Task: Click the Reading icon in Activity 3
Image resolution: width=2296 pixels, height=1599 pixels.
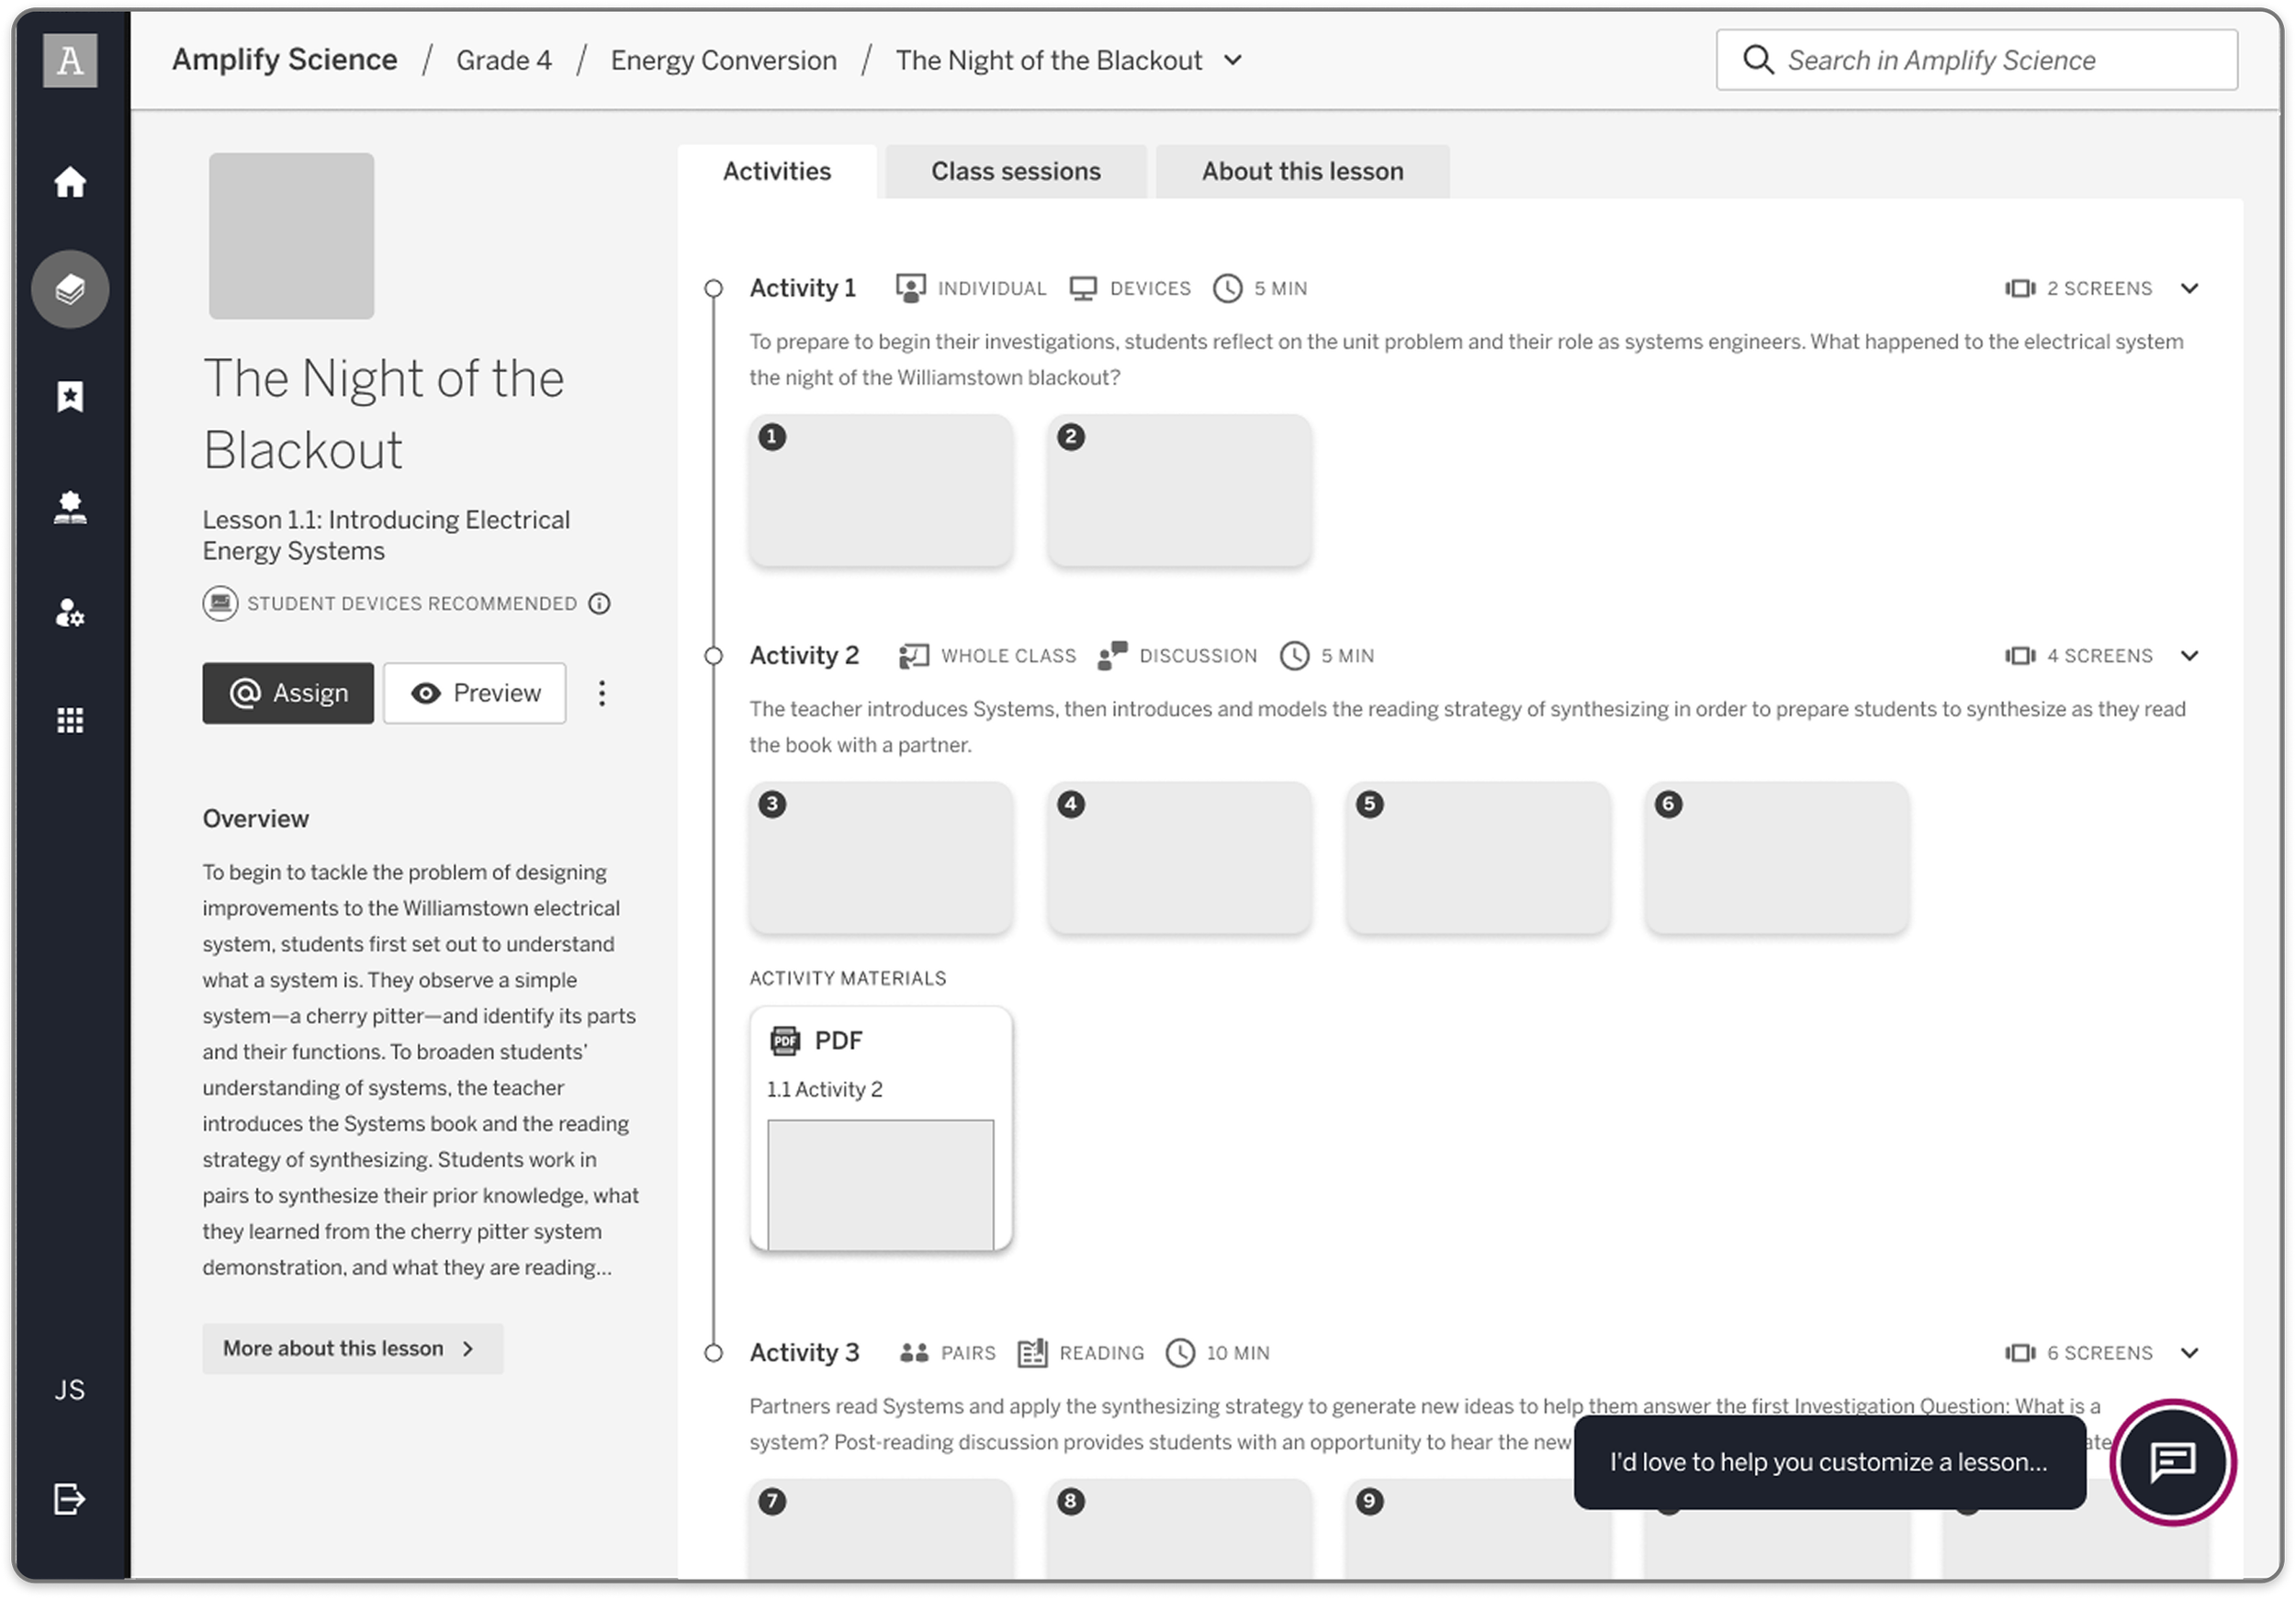Action: [x=1032, y=1353]
